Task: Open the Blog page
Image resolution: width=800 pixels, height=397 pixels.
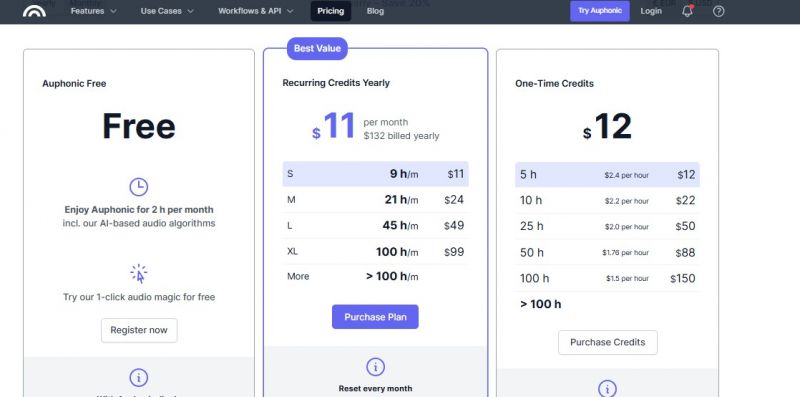Action: coord(375,11)
